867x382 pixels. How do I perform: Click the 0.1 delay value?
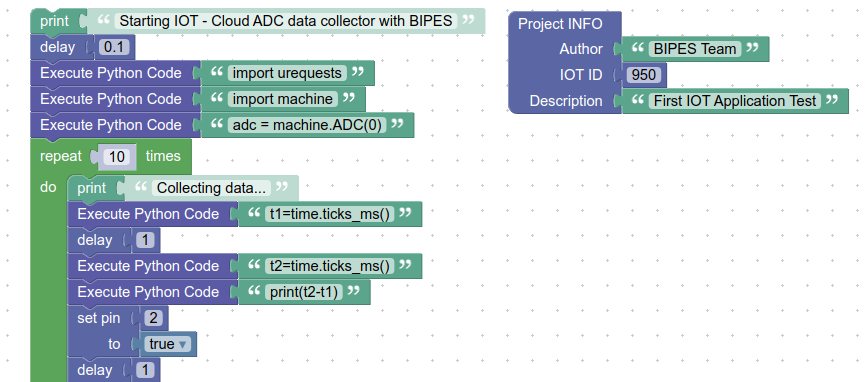point(114,48)
